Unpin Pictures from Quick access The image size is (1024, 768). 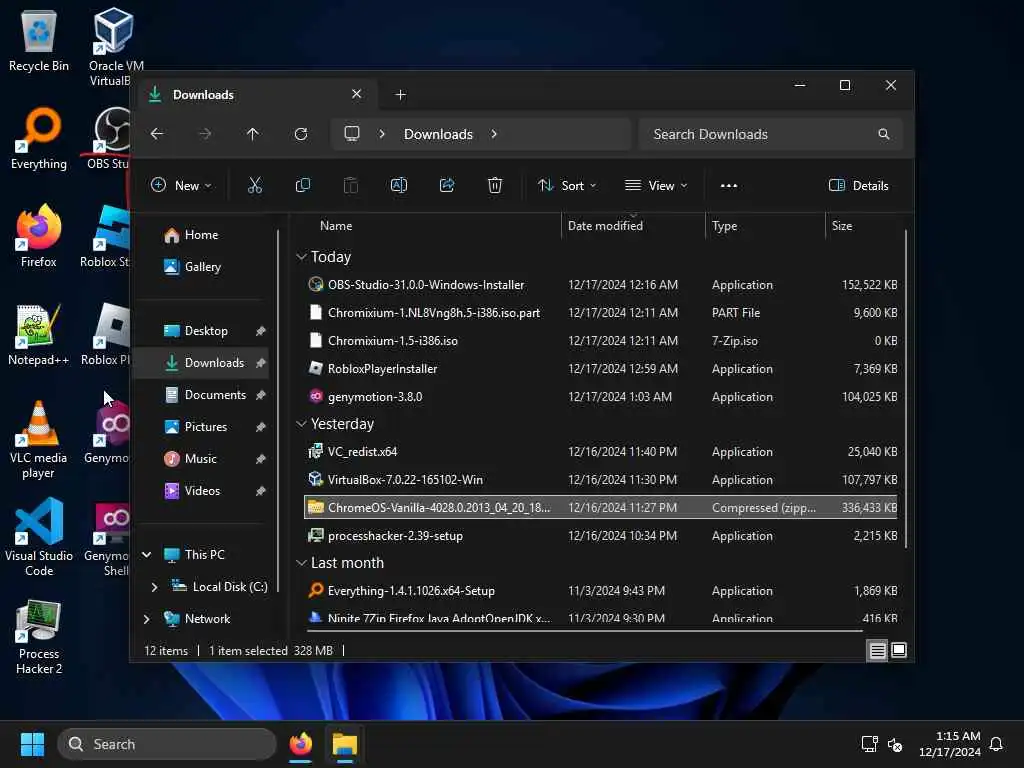pos(261,427)
